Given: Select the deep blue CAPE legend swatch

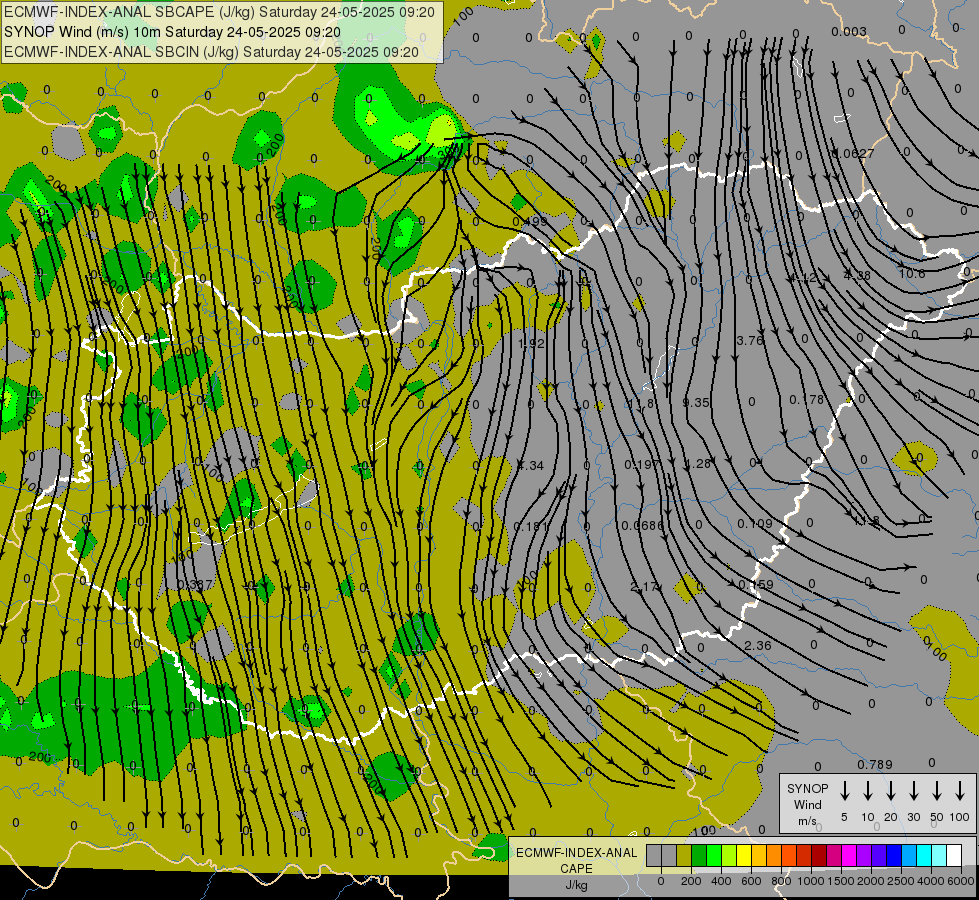Looking at the screenshot, I should 893,856.
